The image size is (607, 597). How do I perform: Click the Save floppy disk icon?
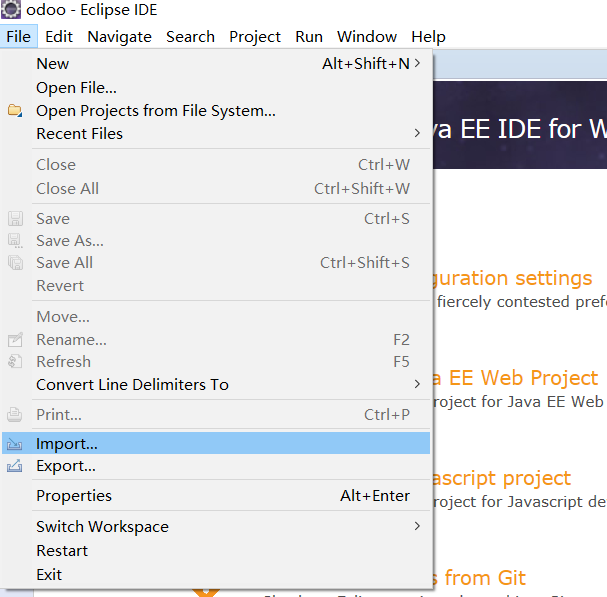(15, 219)
